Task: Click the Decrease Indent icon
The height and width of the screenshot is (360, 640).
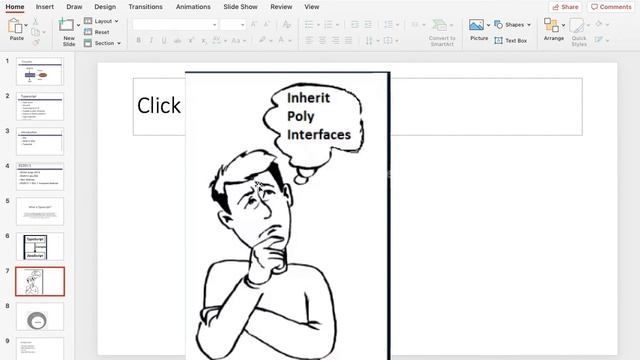Action: point(355,25)
